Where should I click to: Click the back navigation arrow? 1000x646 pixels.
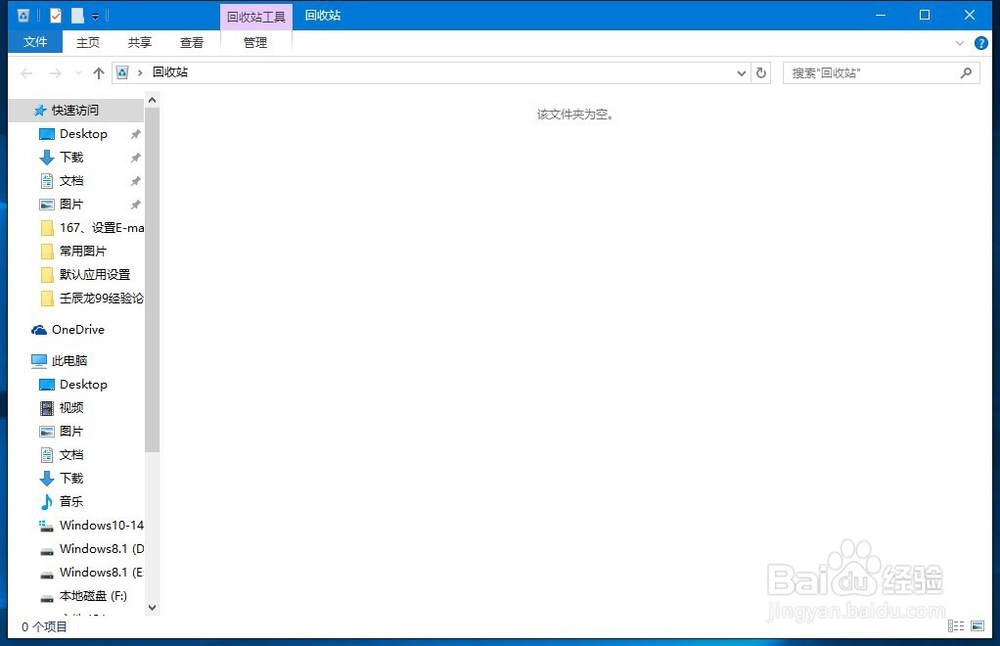click(x=26, y=72)
